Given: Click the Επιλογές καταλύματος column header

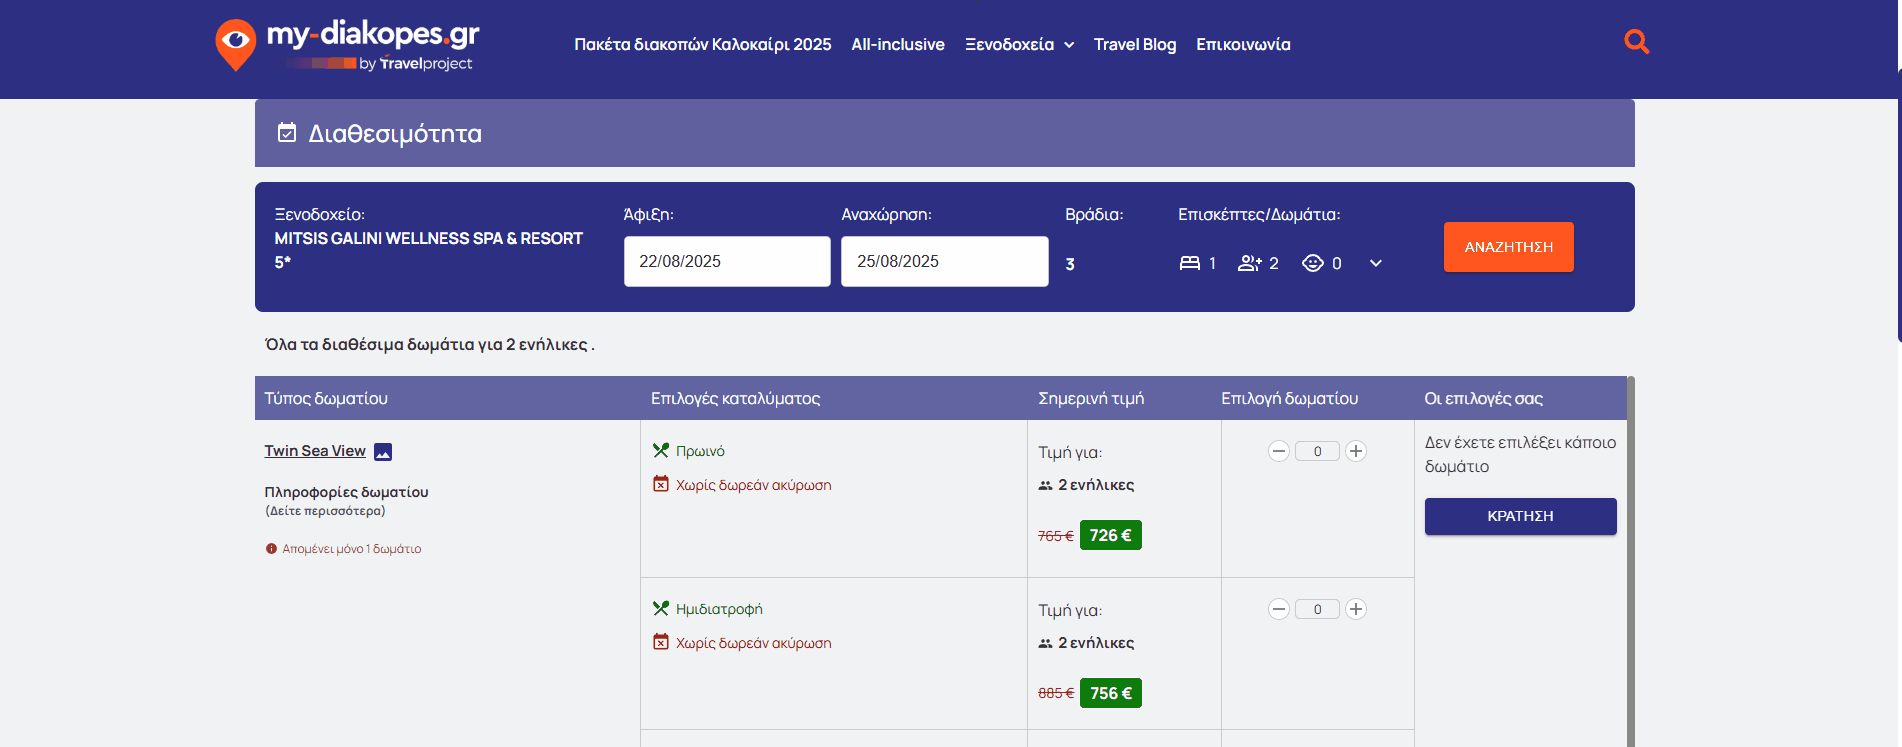Looking at the screenshot, I should tap(735, 398).
